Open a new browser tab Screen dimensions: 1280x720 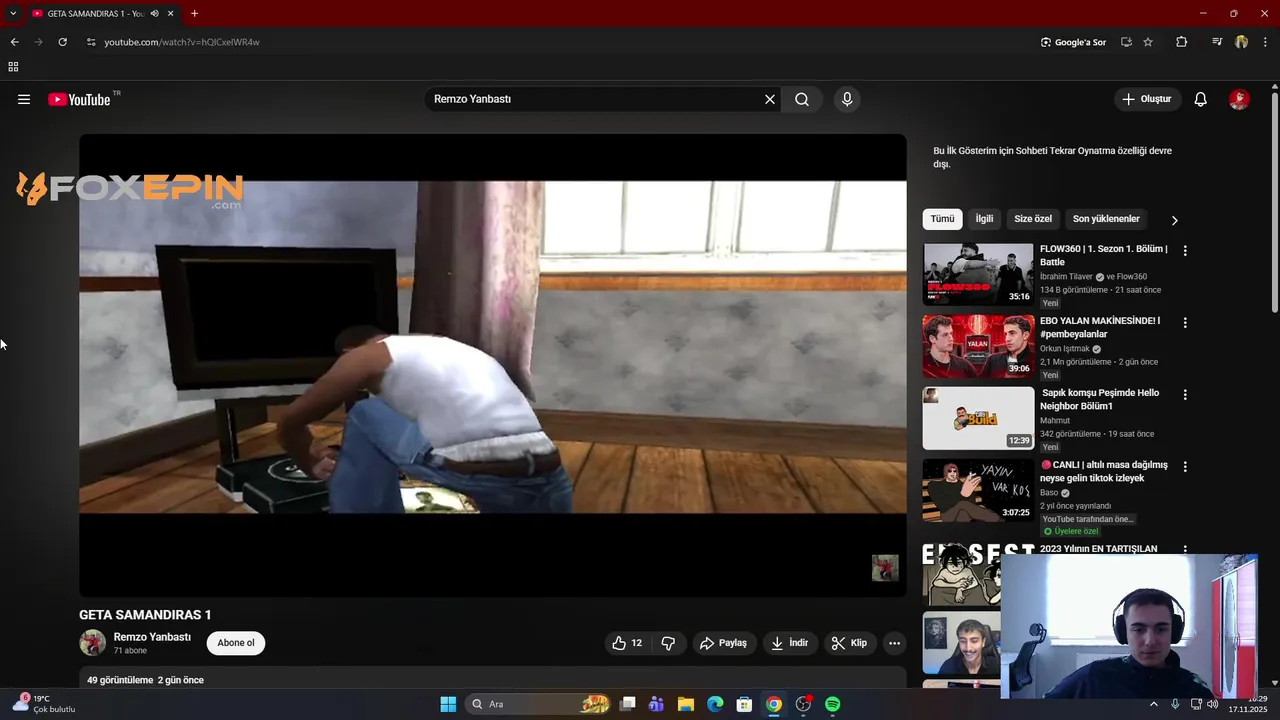(194, 13)
